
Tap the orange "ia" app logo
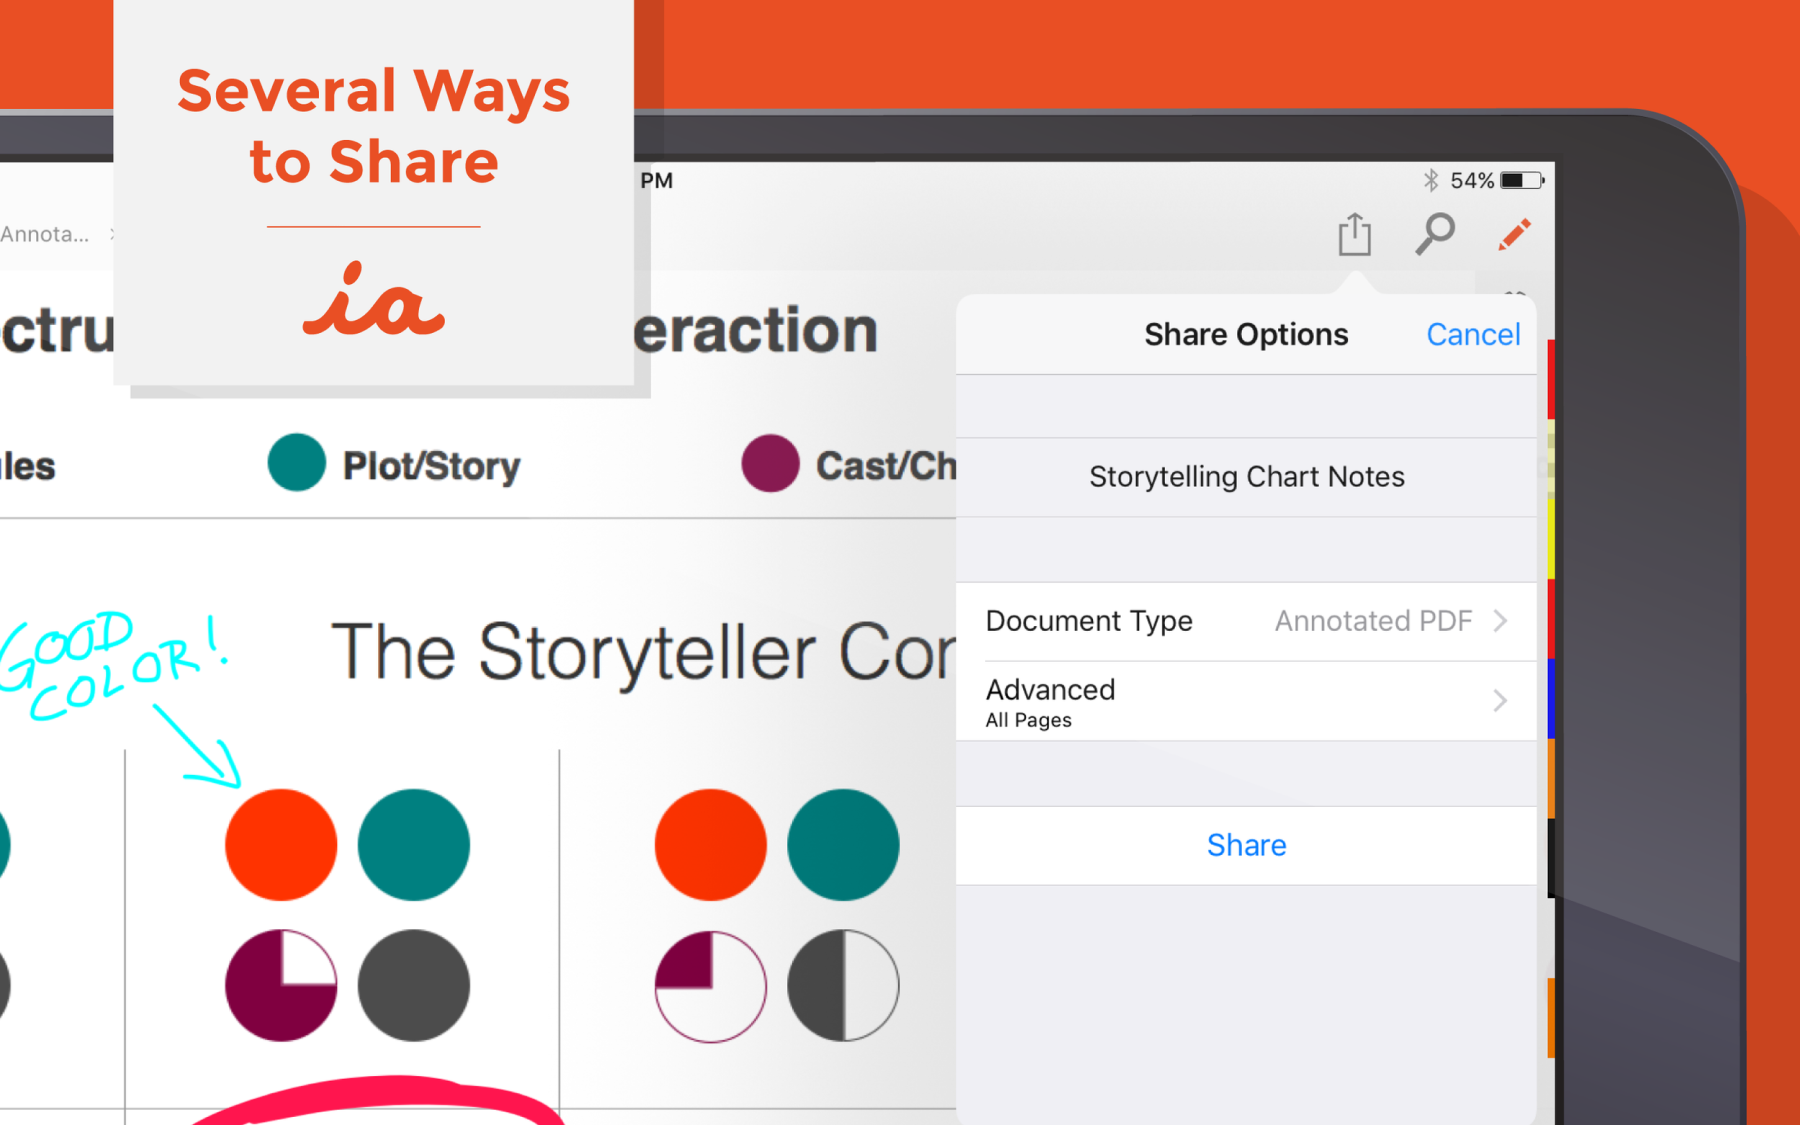373,301
